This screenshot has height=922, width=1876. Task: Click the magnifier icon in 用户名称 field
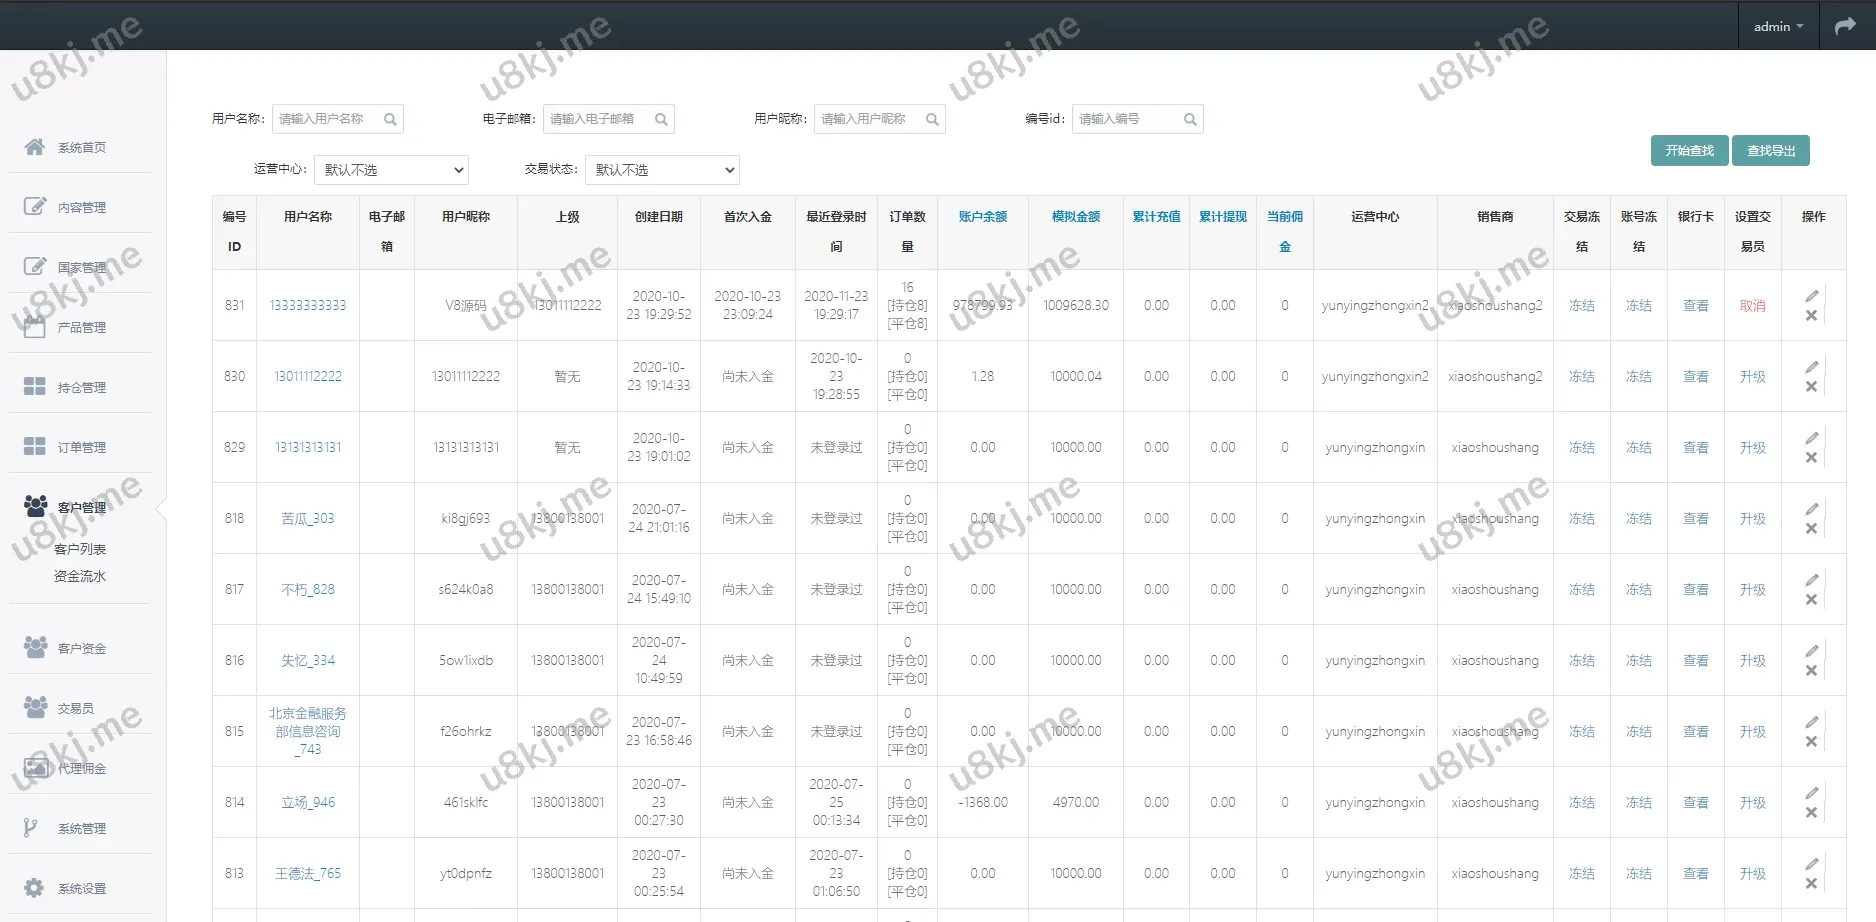[391, 119]
